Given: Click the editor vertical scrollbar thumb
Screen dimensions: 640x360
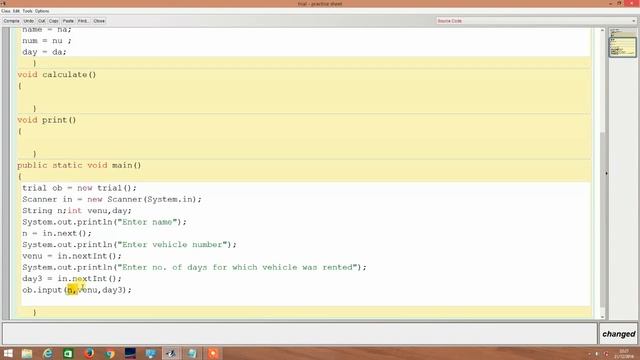Looking at the screenshot, I should point(602,220).
